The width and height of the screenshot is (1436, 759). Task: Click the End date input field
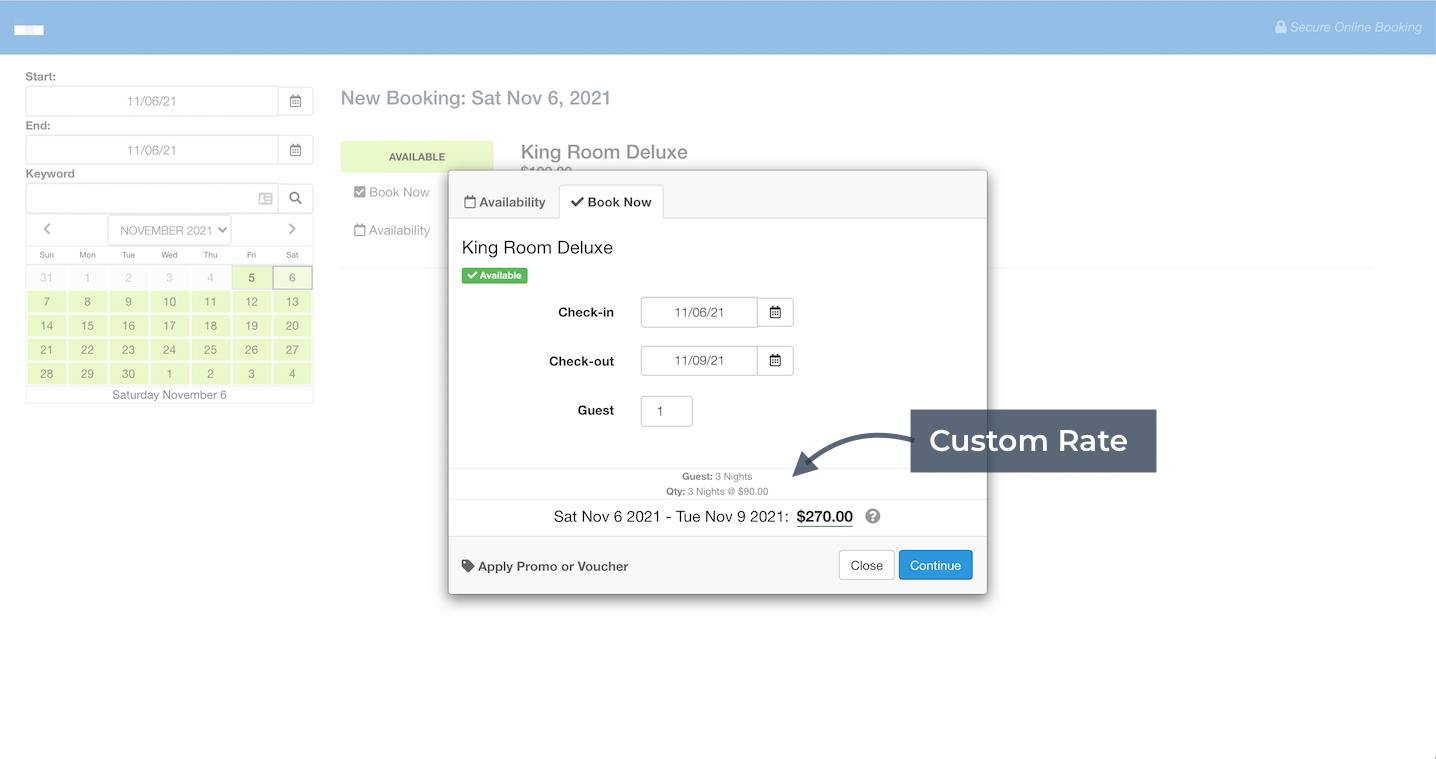(152, 150)
